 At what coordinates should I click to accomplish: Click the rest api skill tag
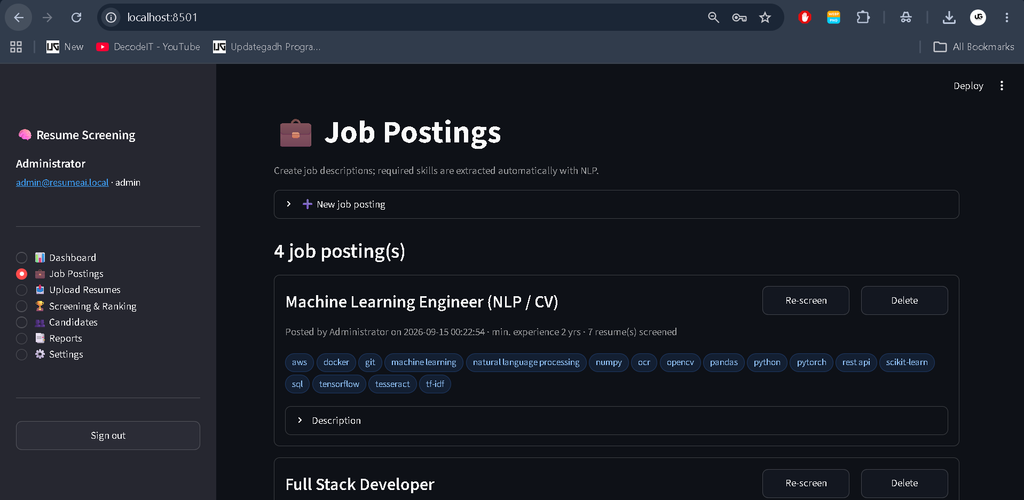[x=856, y=362]
